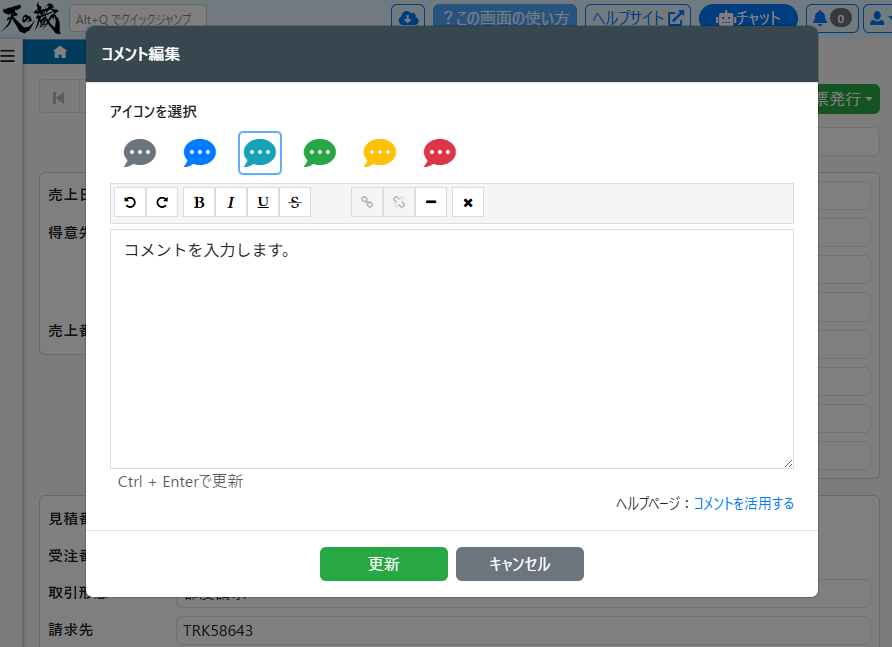The width and height of the screenshot is (892, 647).
Task: Select the red comment bubble icon
Action: (x=440, y=153)
